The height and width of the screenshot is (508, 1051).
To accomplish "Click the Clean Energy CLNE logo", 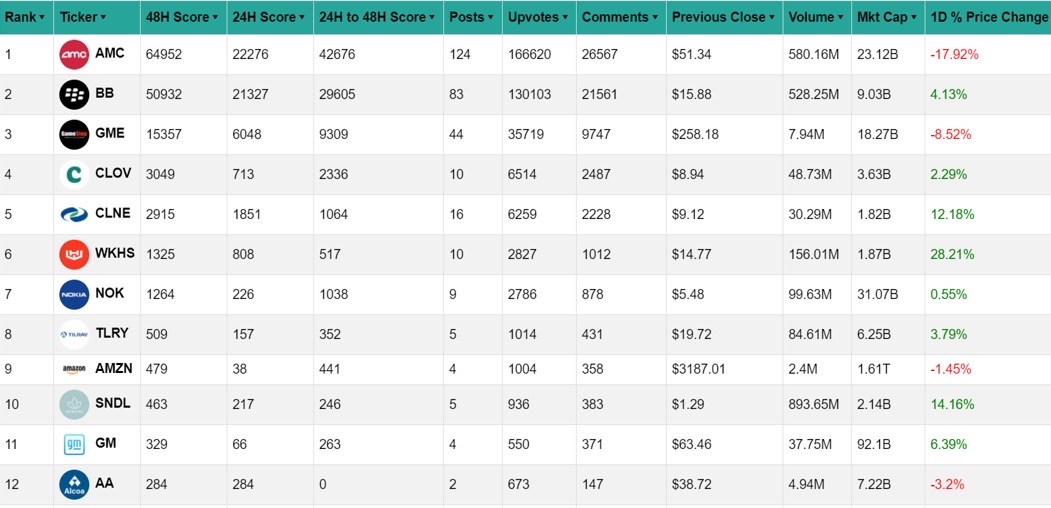I will [74, 215].
